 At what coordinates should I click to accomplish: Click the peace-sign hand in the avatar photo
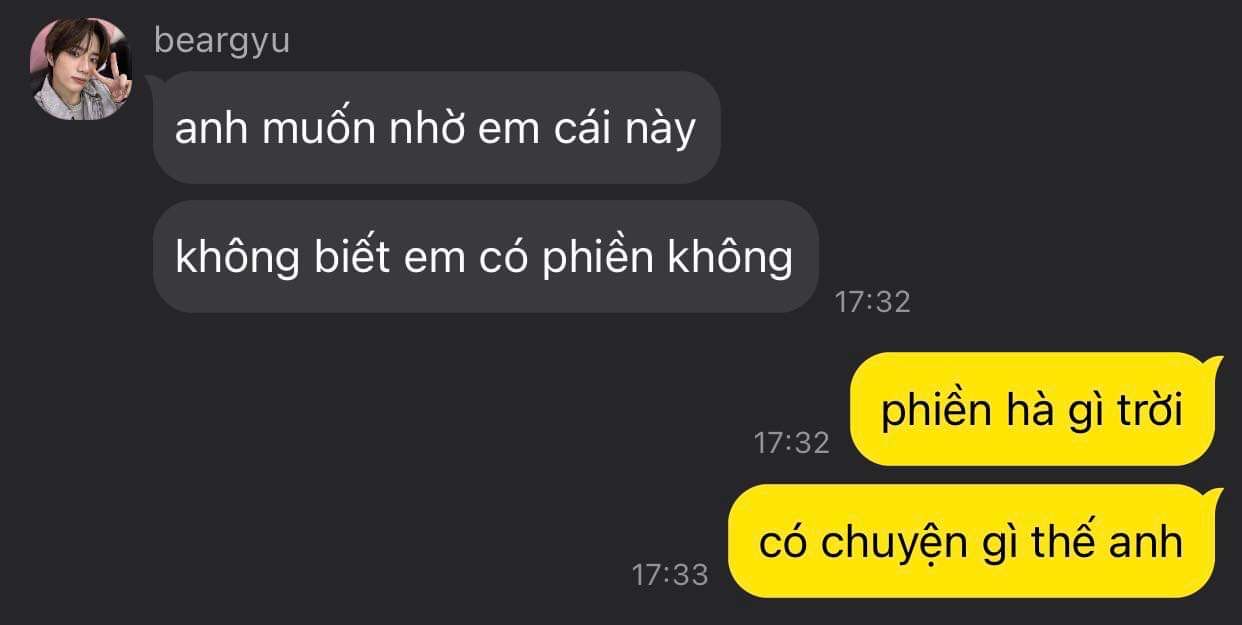tap(118, 78)
